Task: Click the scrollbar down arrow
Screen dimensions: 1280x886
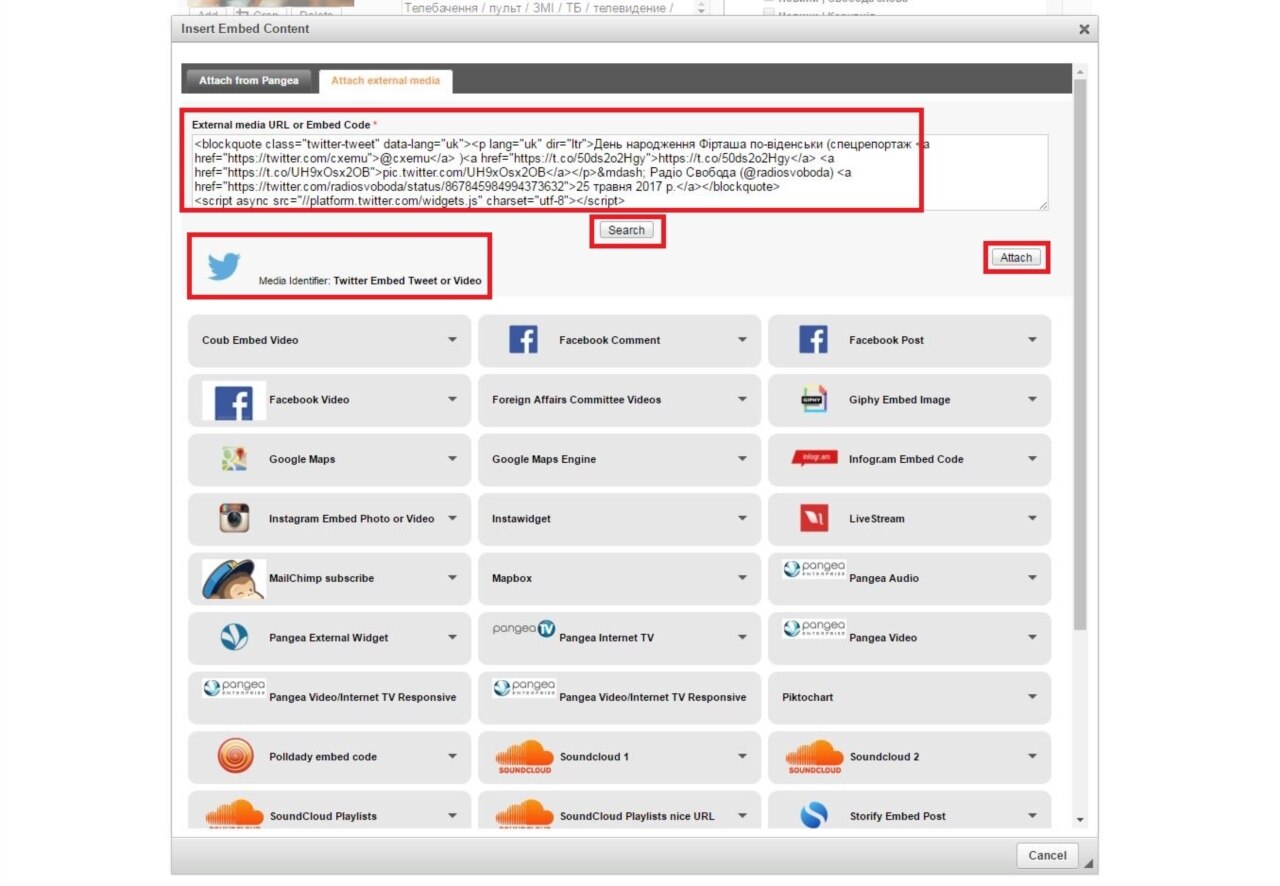Action: [x=1079, y=820]
